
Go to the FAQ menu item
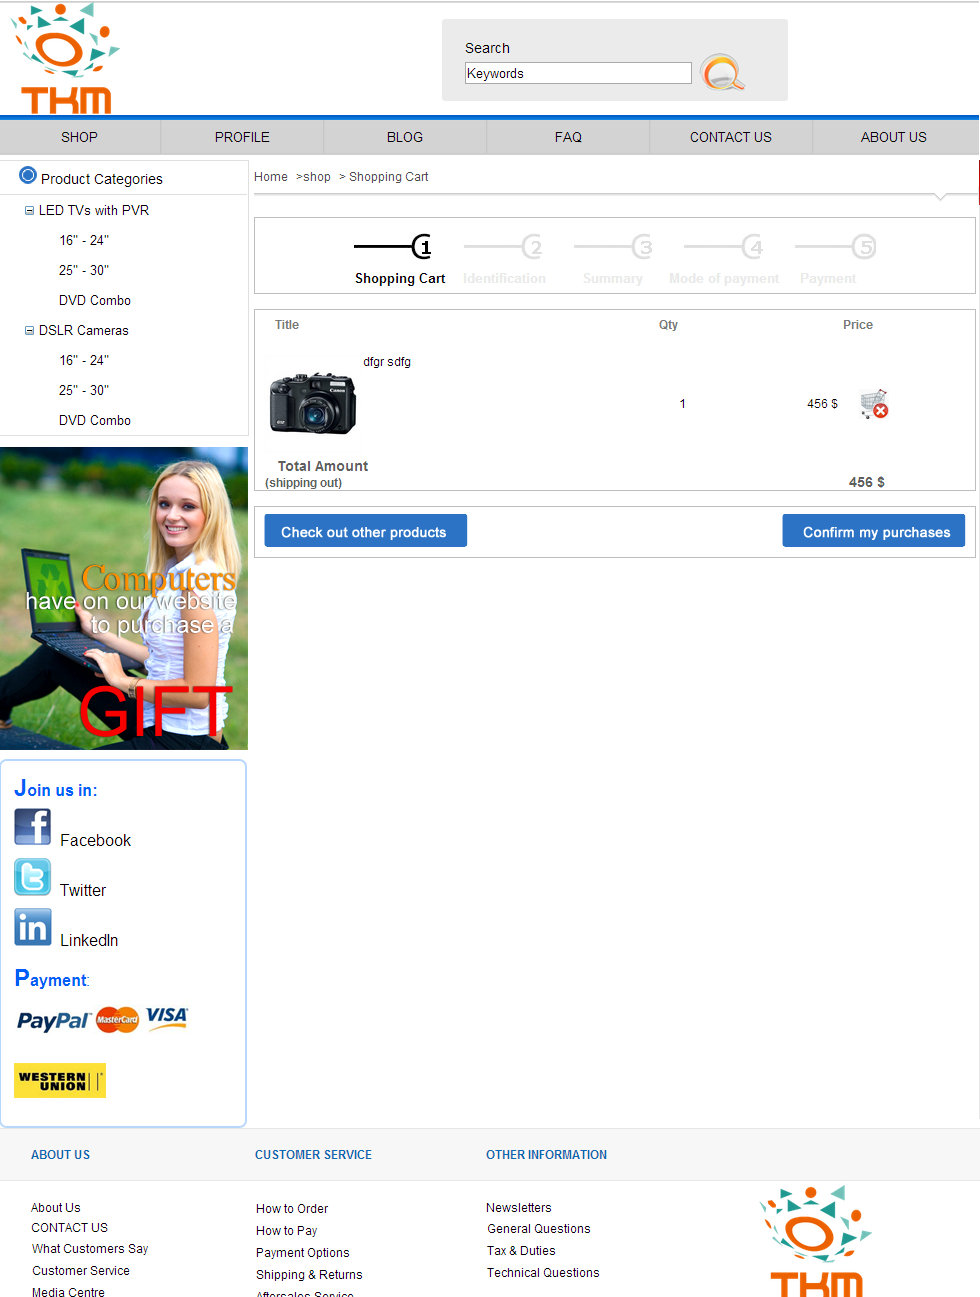[568, 137]
